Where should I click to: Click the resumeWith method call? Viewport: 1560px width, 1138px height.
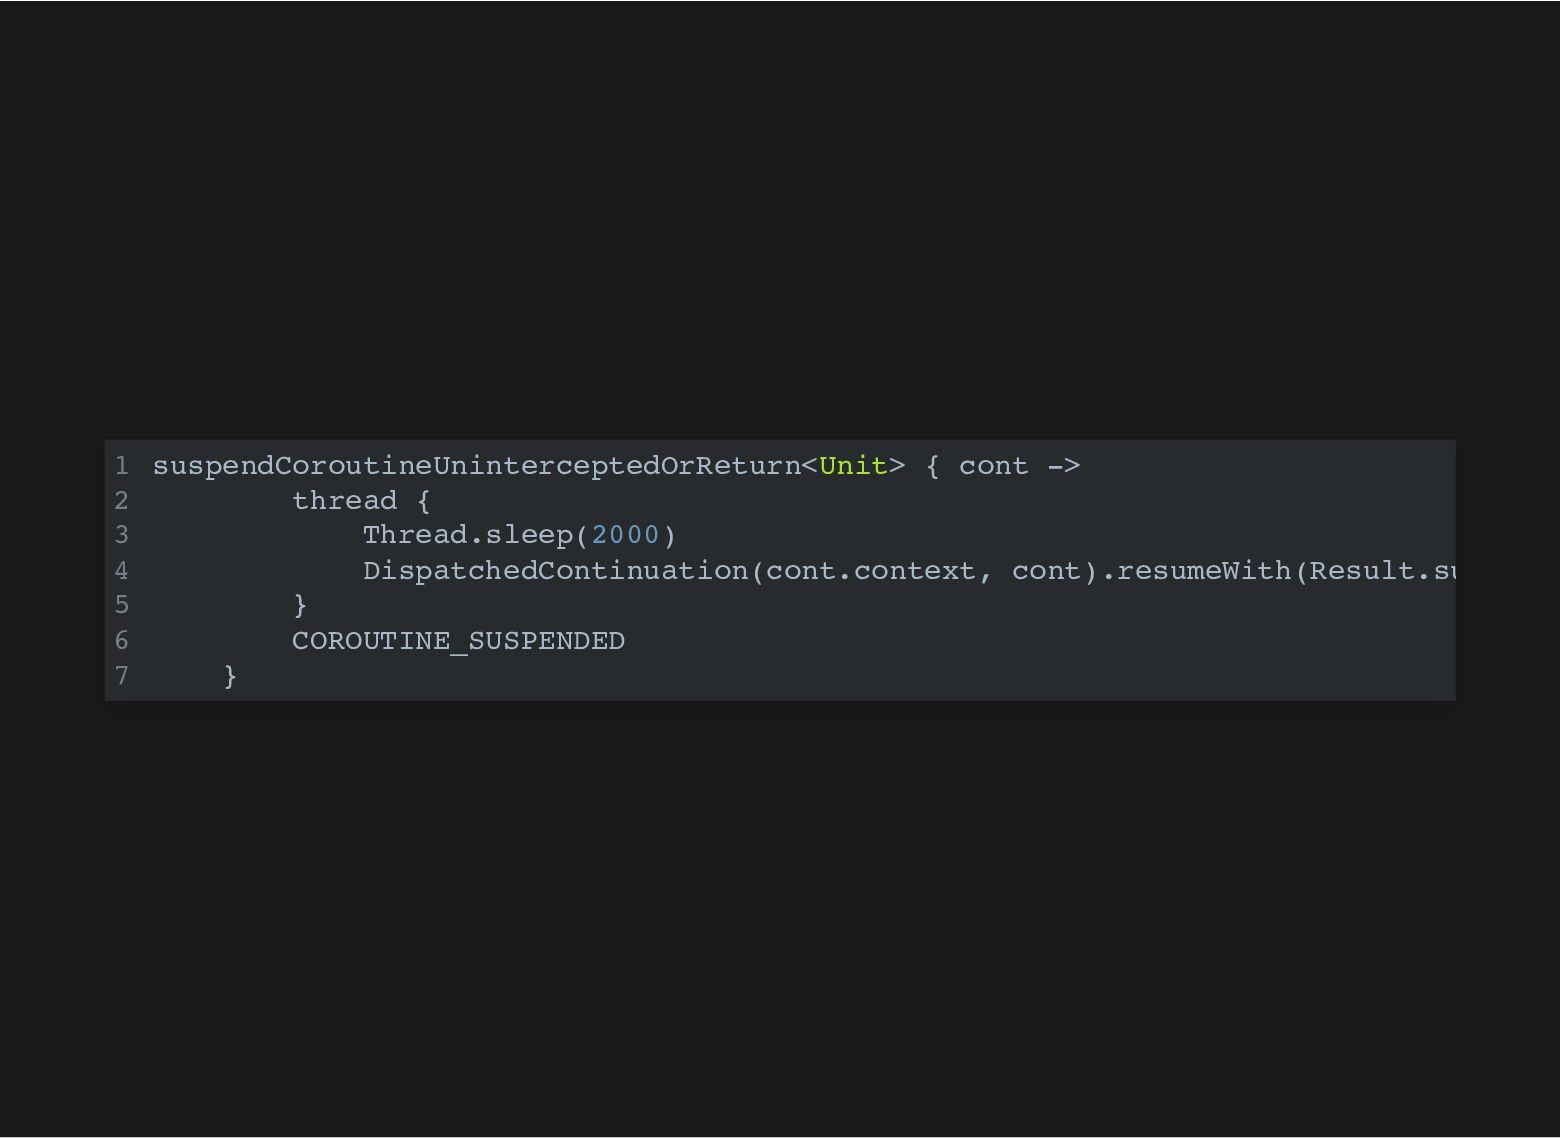[x=1203, y=571]
